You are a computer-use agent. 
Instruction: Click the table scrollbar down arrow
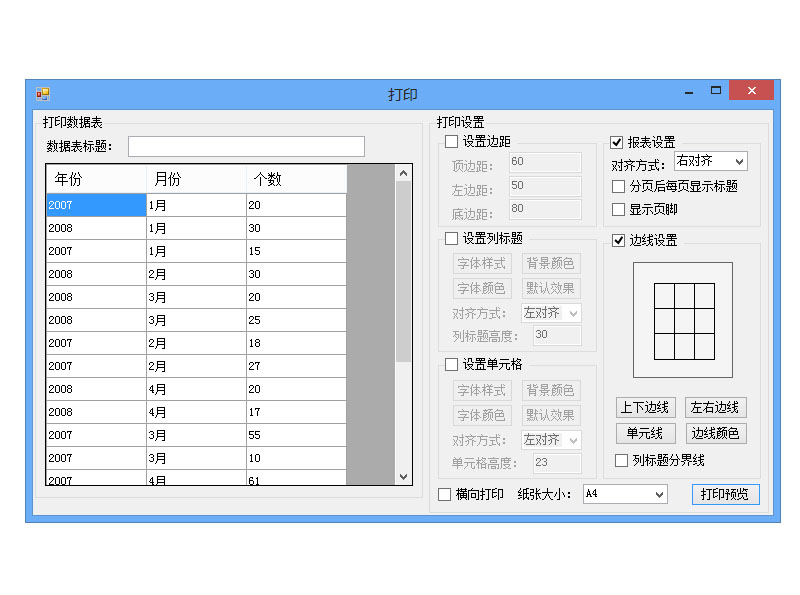404,477
